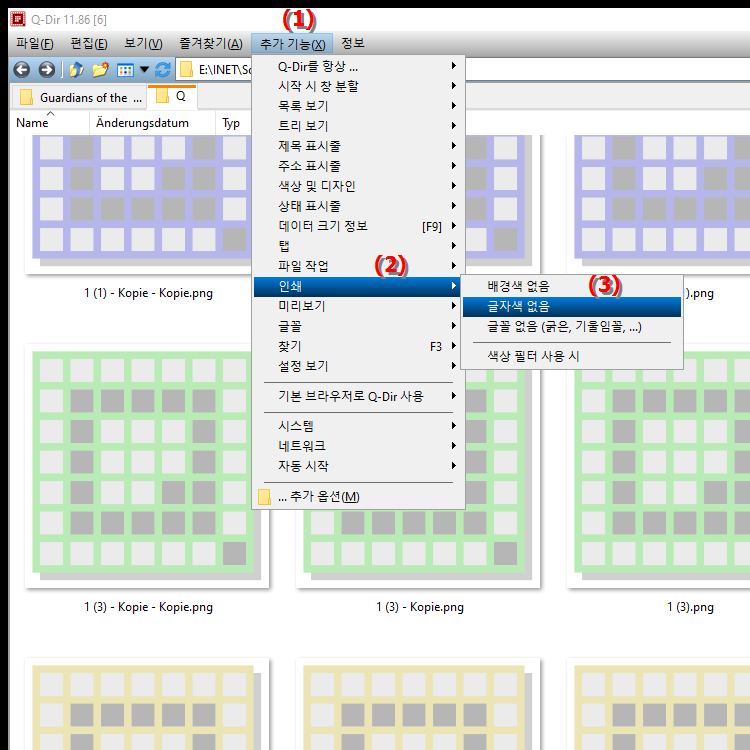
Task: Expand the 색상 및 디자인 submenu
Action: (x=358, y=186)
